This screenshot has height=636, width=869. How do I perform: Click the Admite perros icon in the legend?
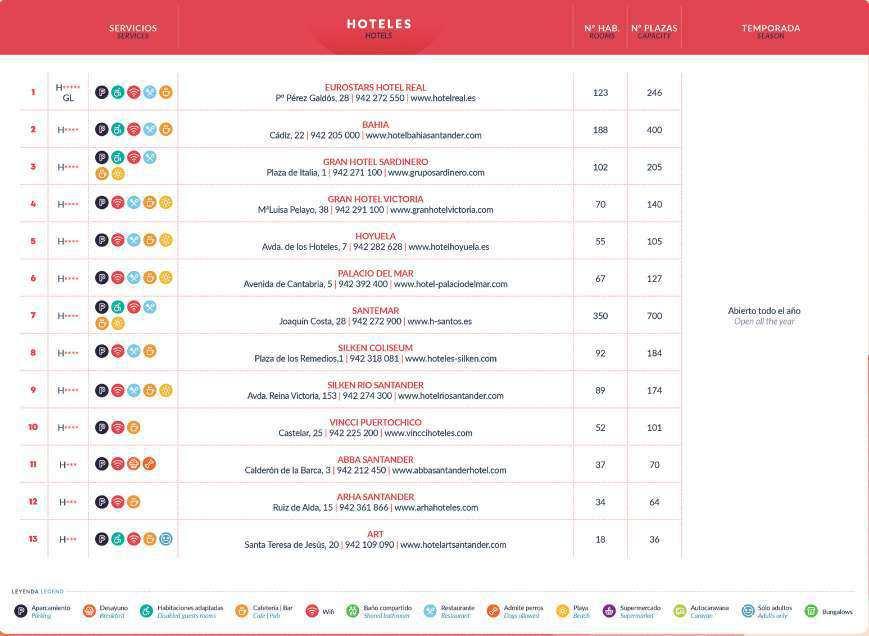(x=493, y=611)
